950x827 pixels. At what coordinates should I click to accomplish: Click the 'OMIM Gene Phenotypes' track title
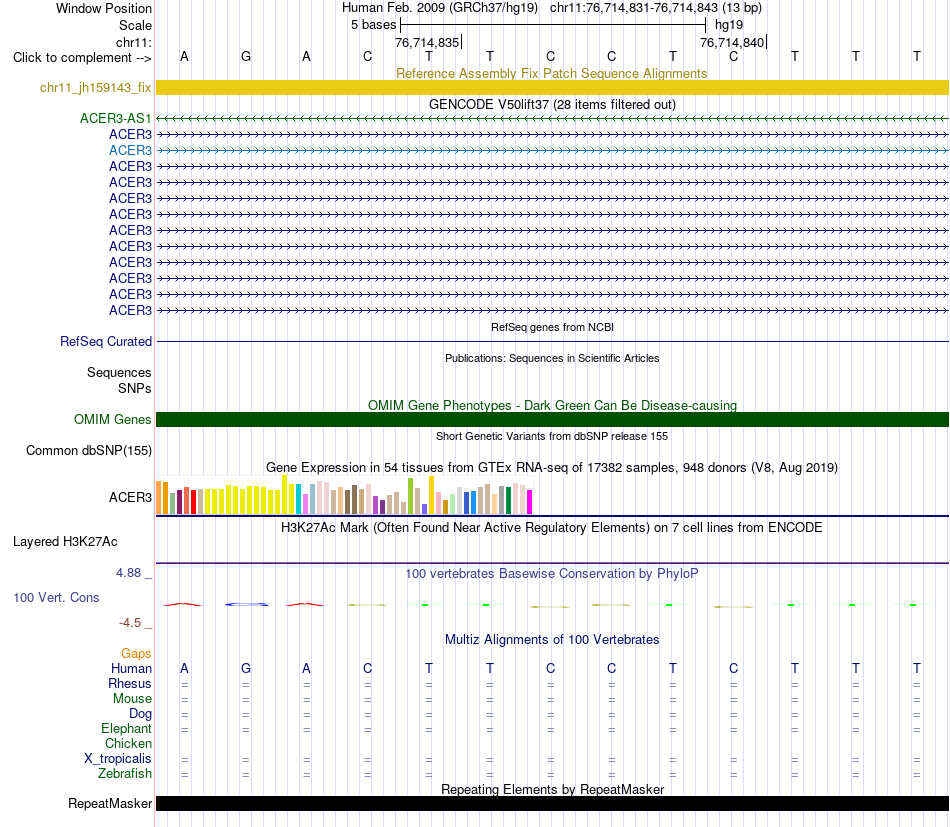(x=552, y=405)
